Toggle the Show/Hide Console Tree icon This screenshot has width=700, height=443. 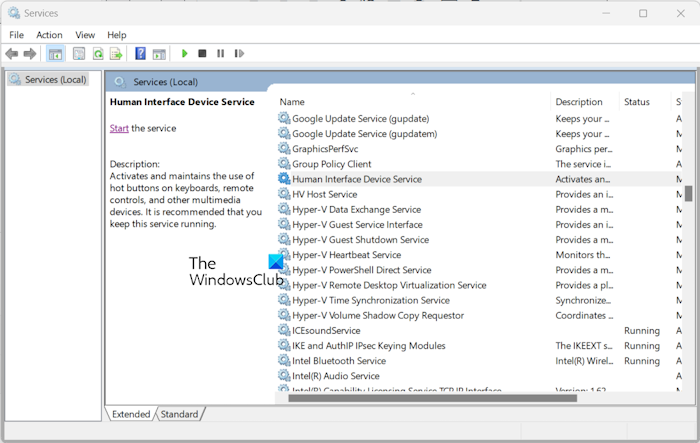55,54
